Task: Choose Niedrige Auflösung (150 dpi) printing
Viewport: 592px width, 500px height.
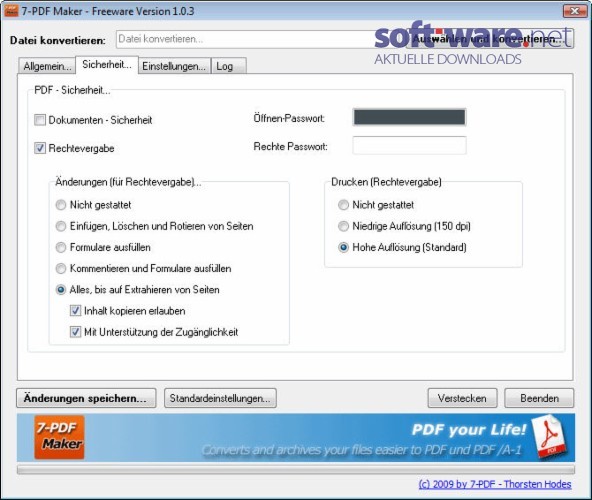Action: (x=343, y=226)
